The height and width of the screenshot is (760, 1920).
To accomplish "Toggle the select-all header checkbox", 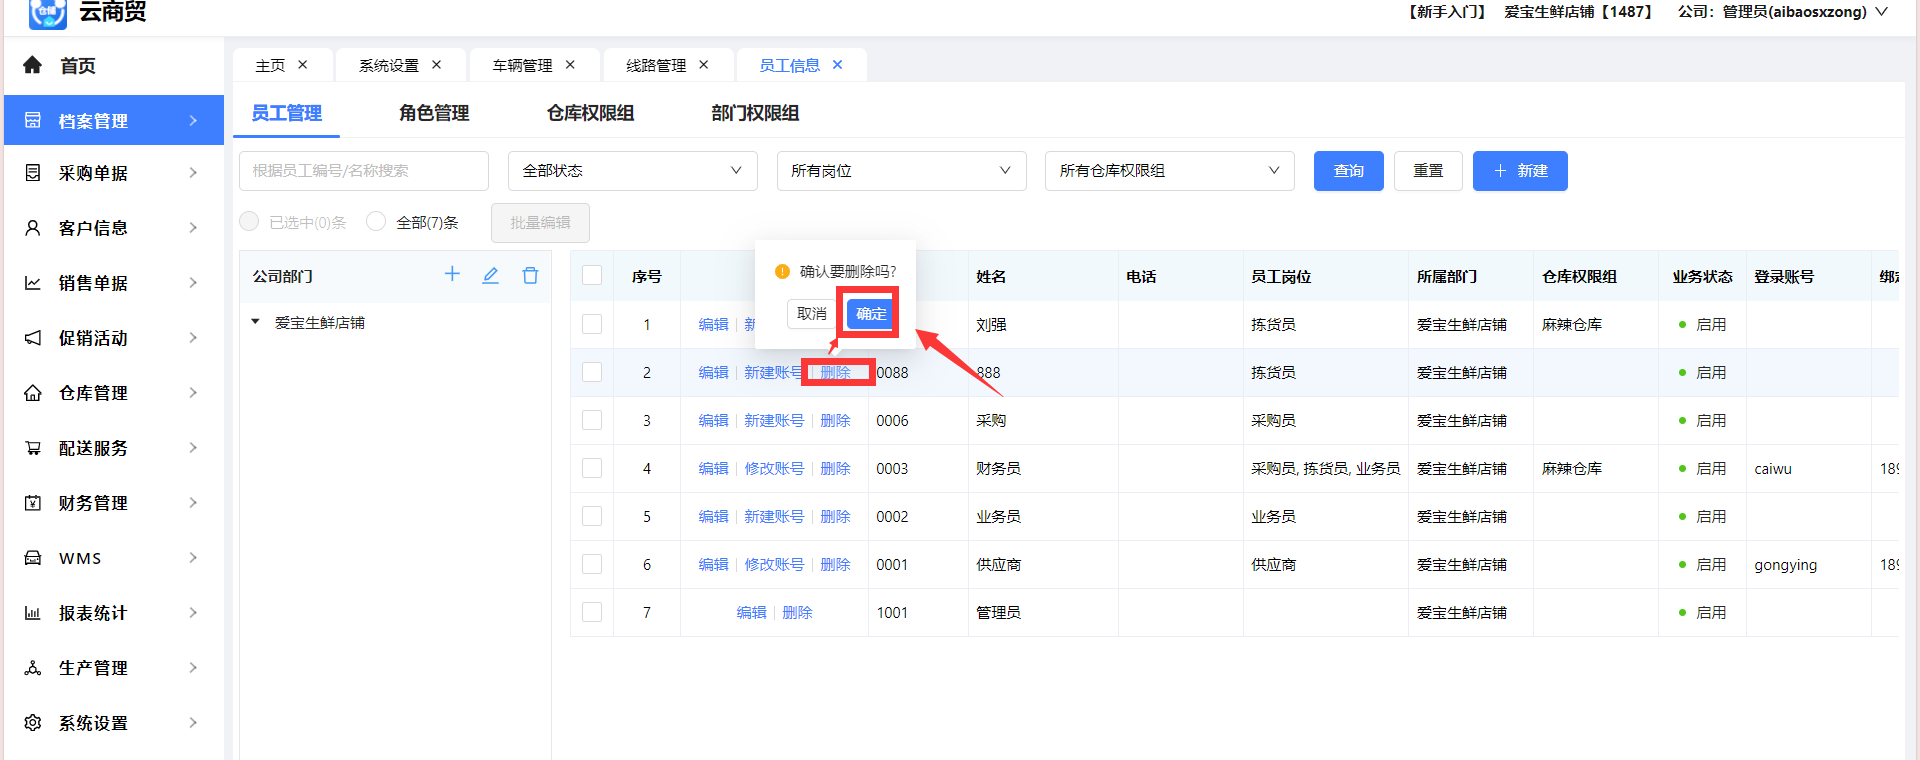I will click(x=592, y=276).
